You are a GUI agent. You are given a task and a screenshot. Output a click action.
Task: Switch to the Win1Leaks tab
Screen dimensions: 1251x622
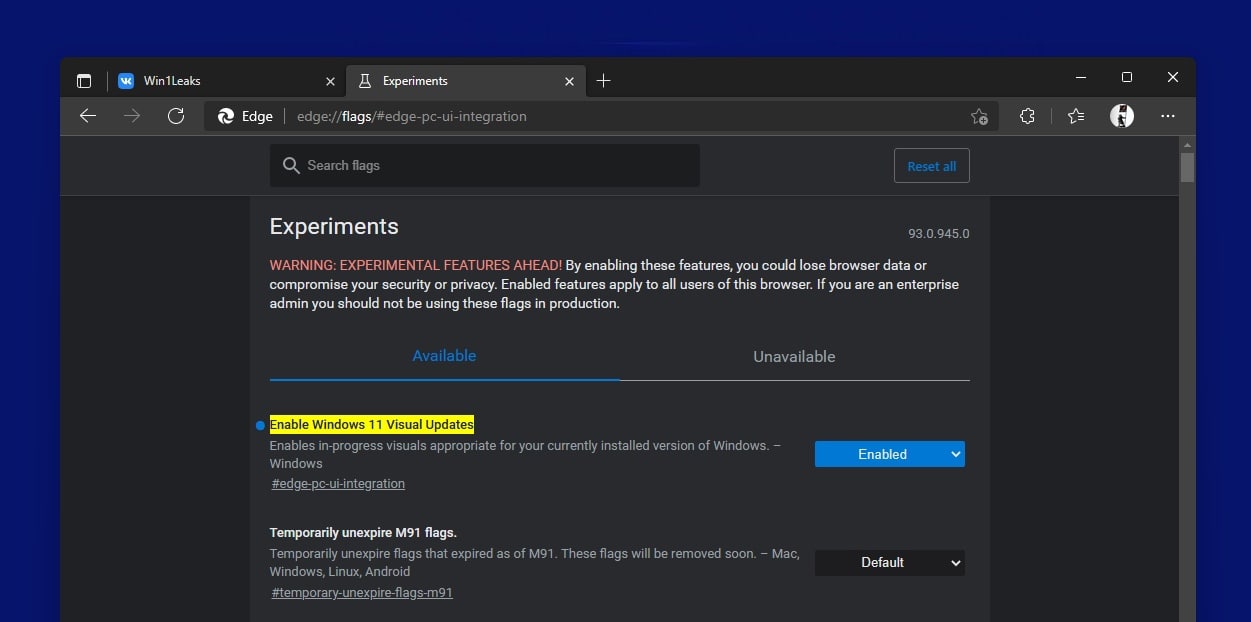[x=227, y=81]
